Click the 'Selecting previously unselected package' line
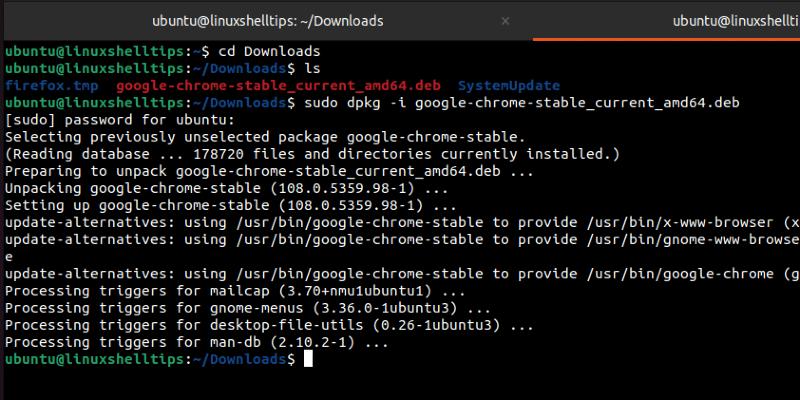The height and width of the screenshot is (400, 800). click(265, 137)
